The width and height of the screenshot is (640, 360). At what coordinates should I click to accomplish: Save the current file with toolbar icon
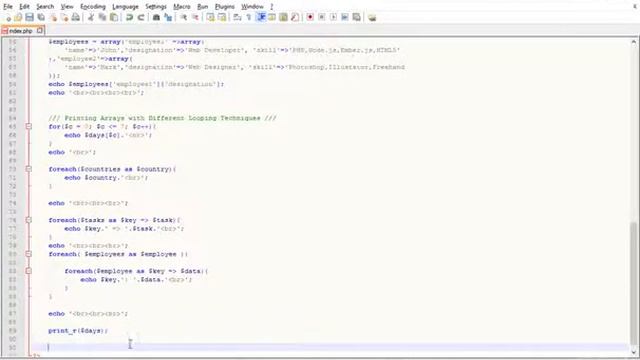point(29,17)
